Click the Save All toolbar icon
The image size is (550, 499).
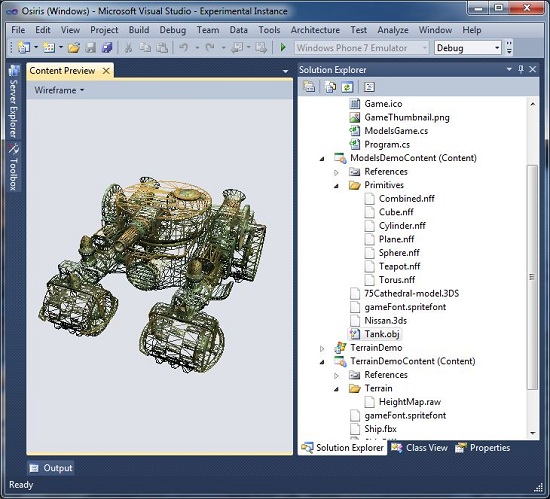[x=107, y=47]
